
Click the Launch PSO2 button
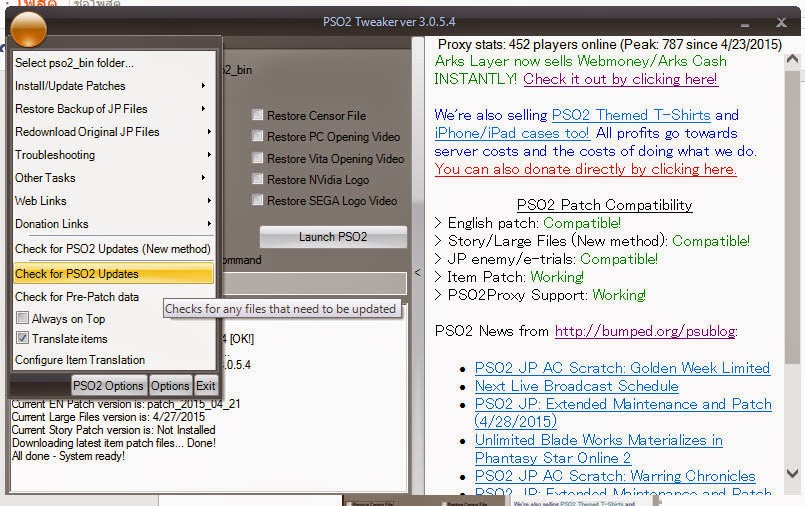click(333, 237)
